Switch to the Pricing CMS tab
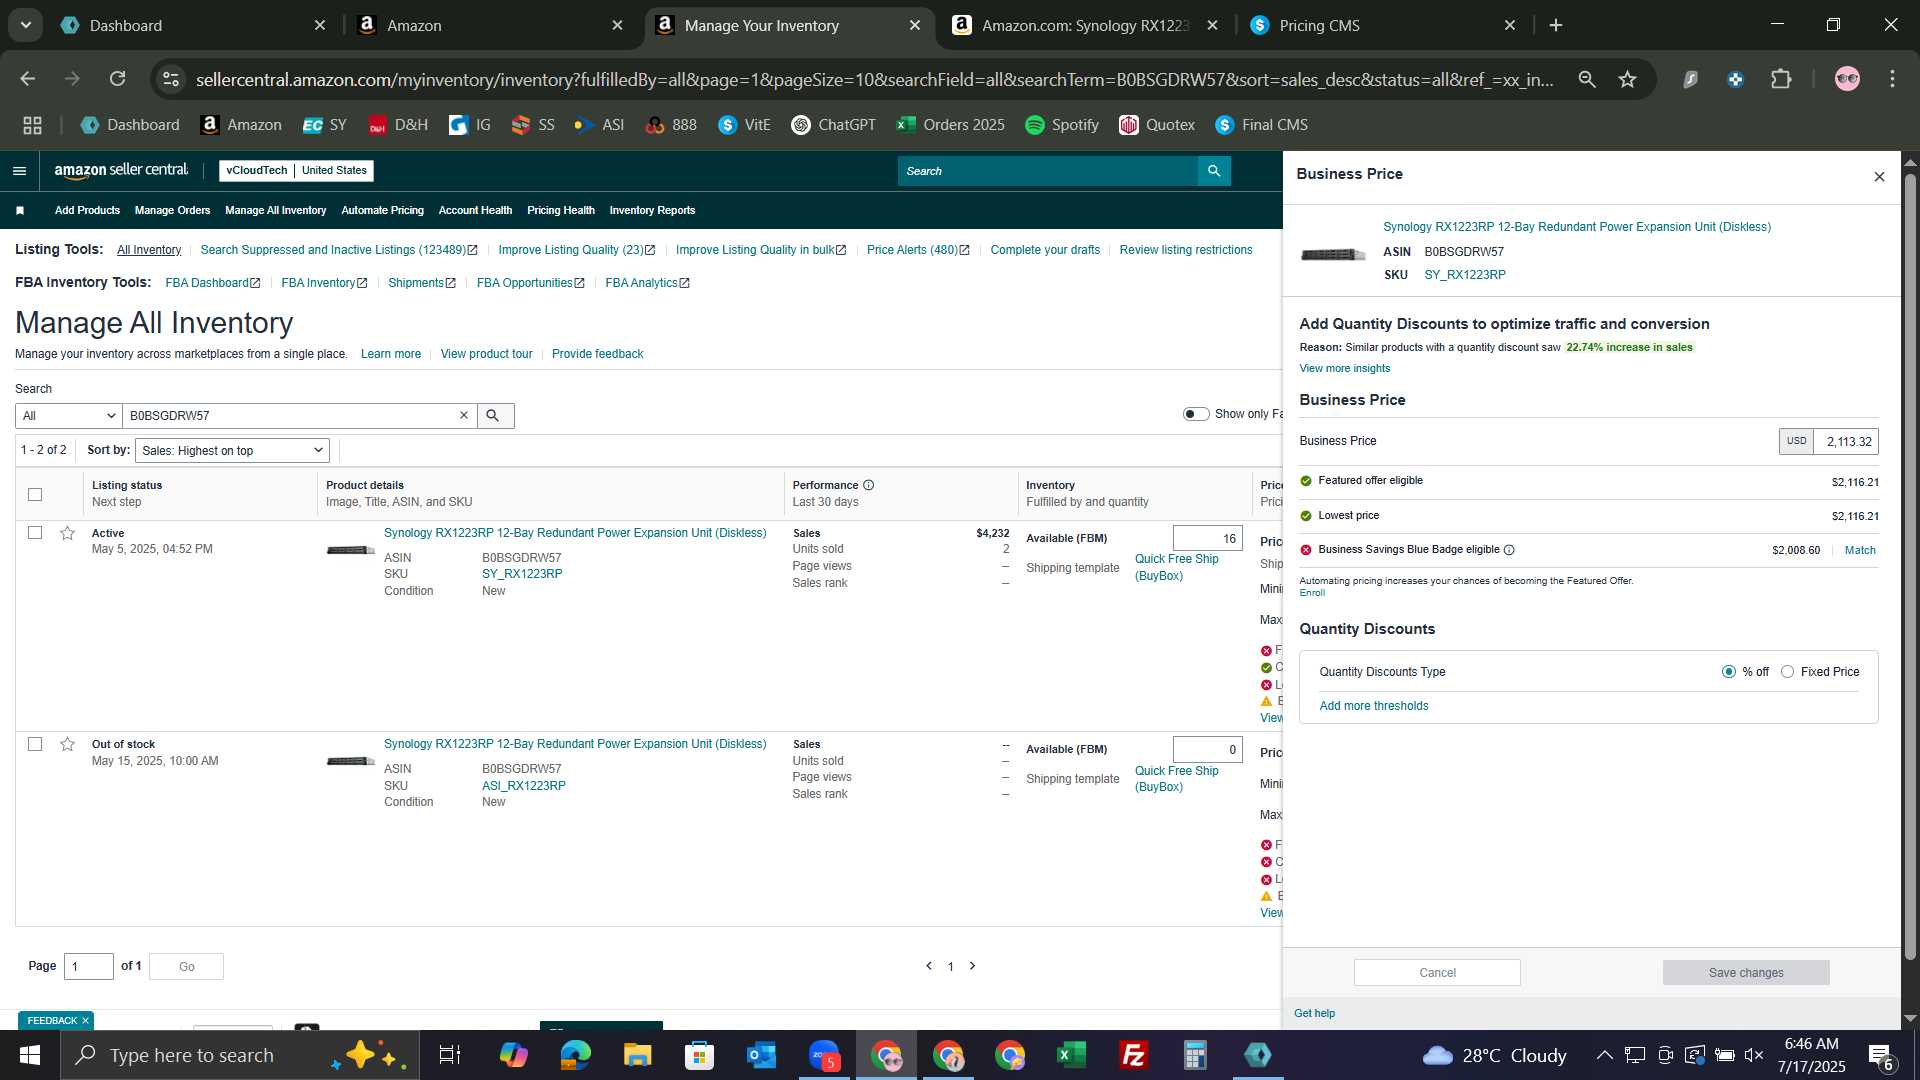1920x1080 pixels. click(x=1383, y=25)
